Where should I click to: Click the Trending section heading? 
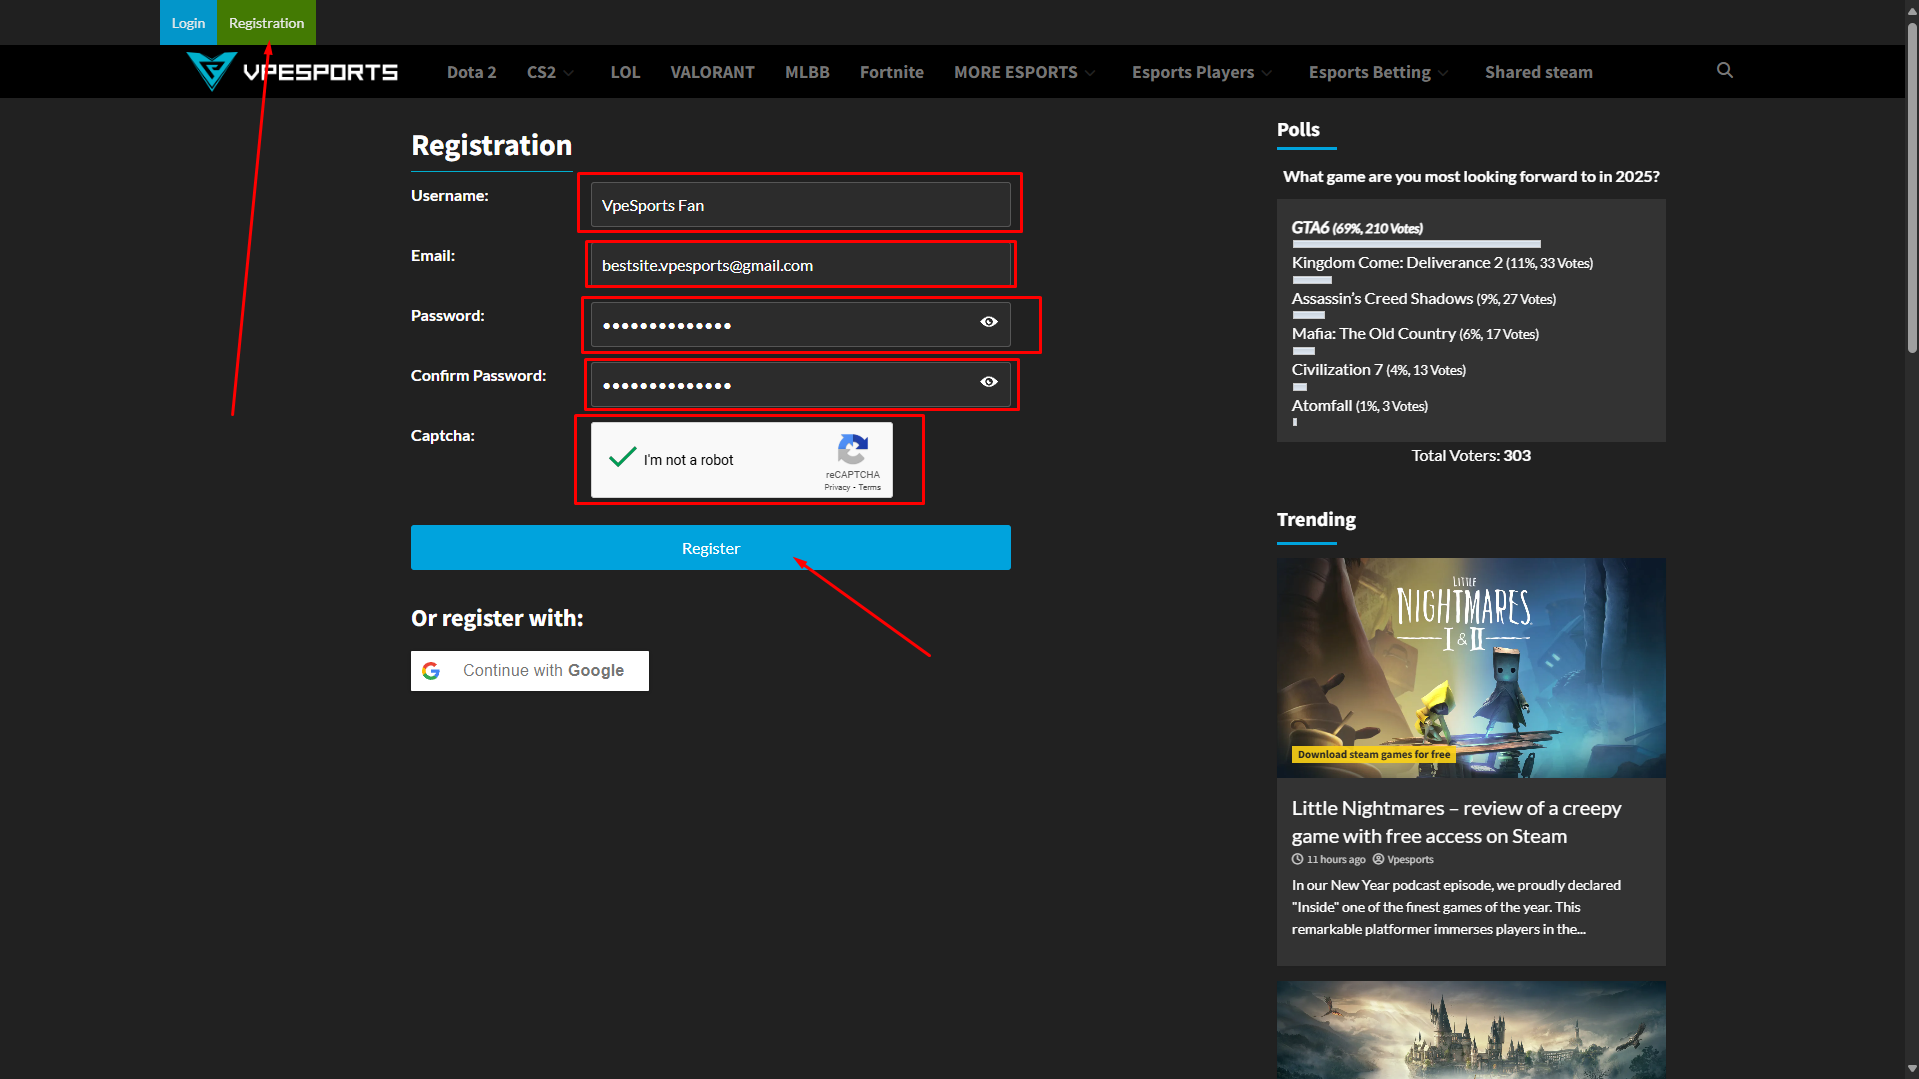pos(1316,520)
